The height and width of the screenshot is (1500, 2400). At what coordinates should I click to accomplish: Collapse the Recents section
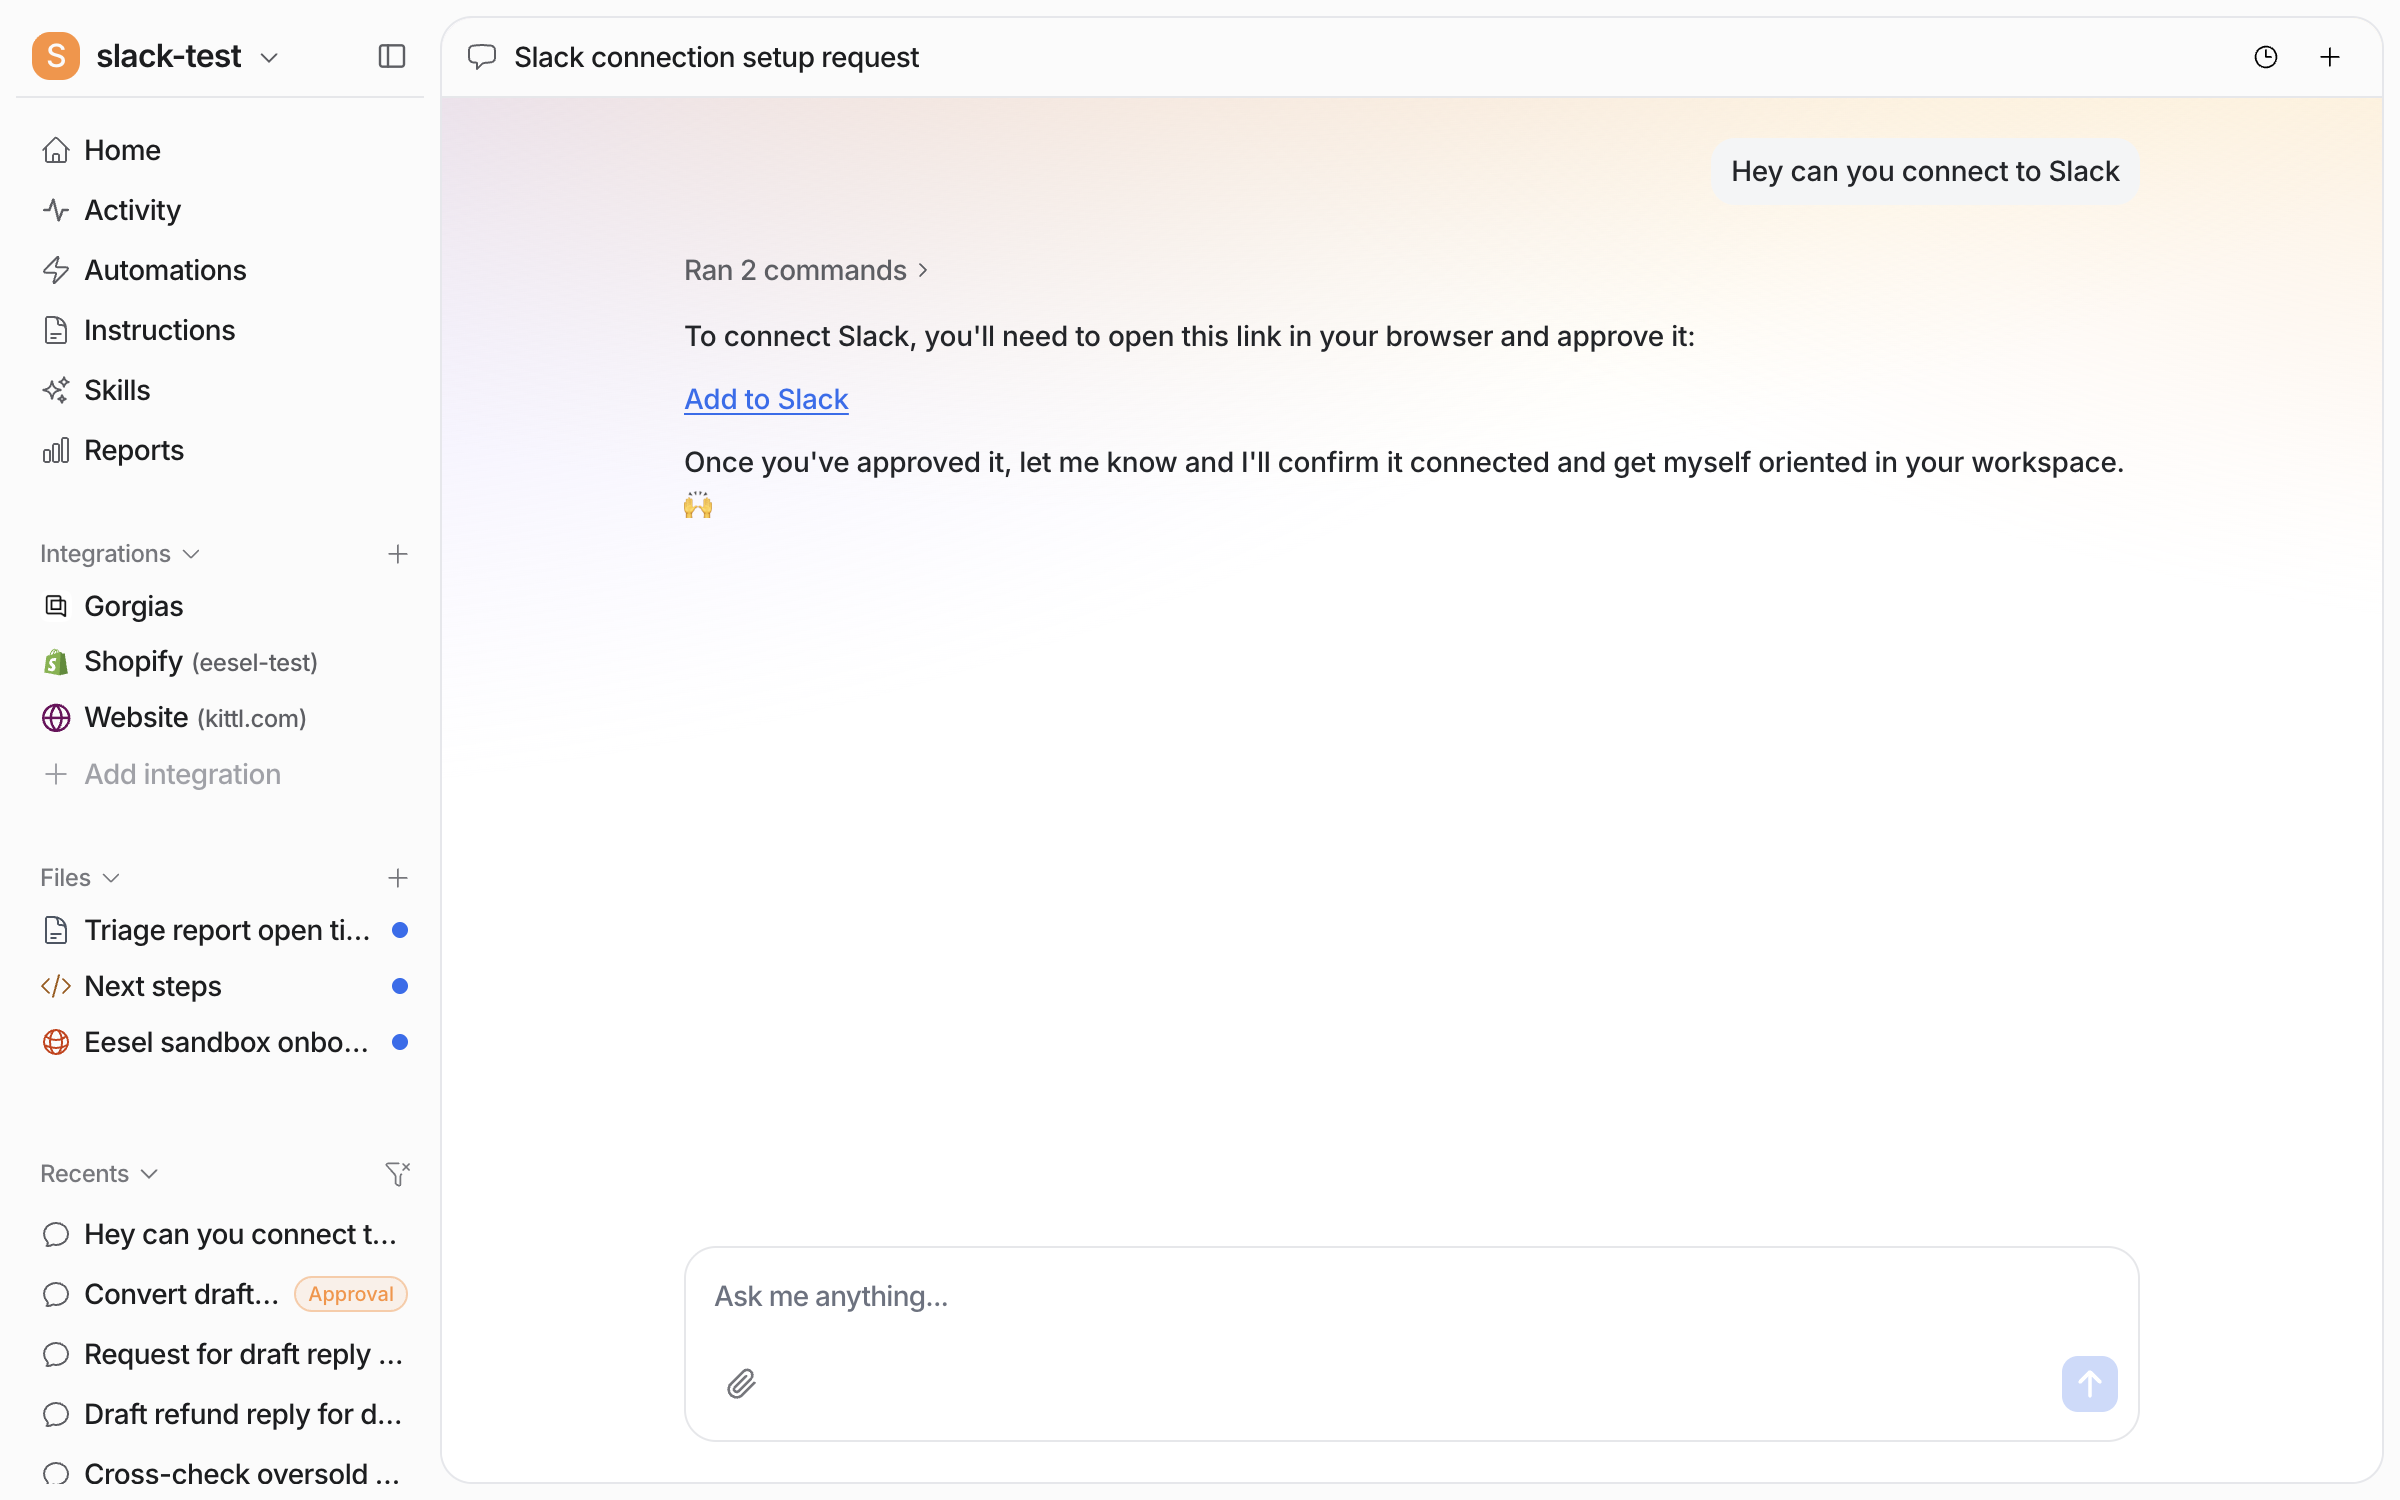point(99,1173)
